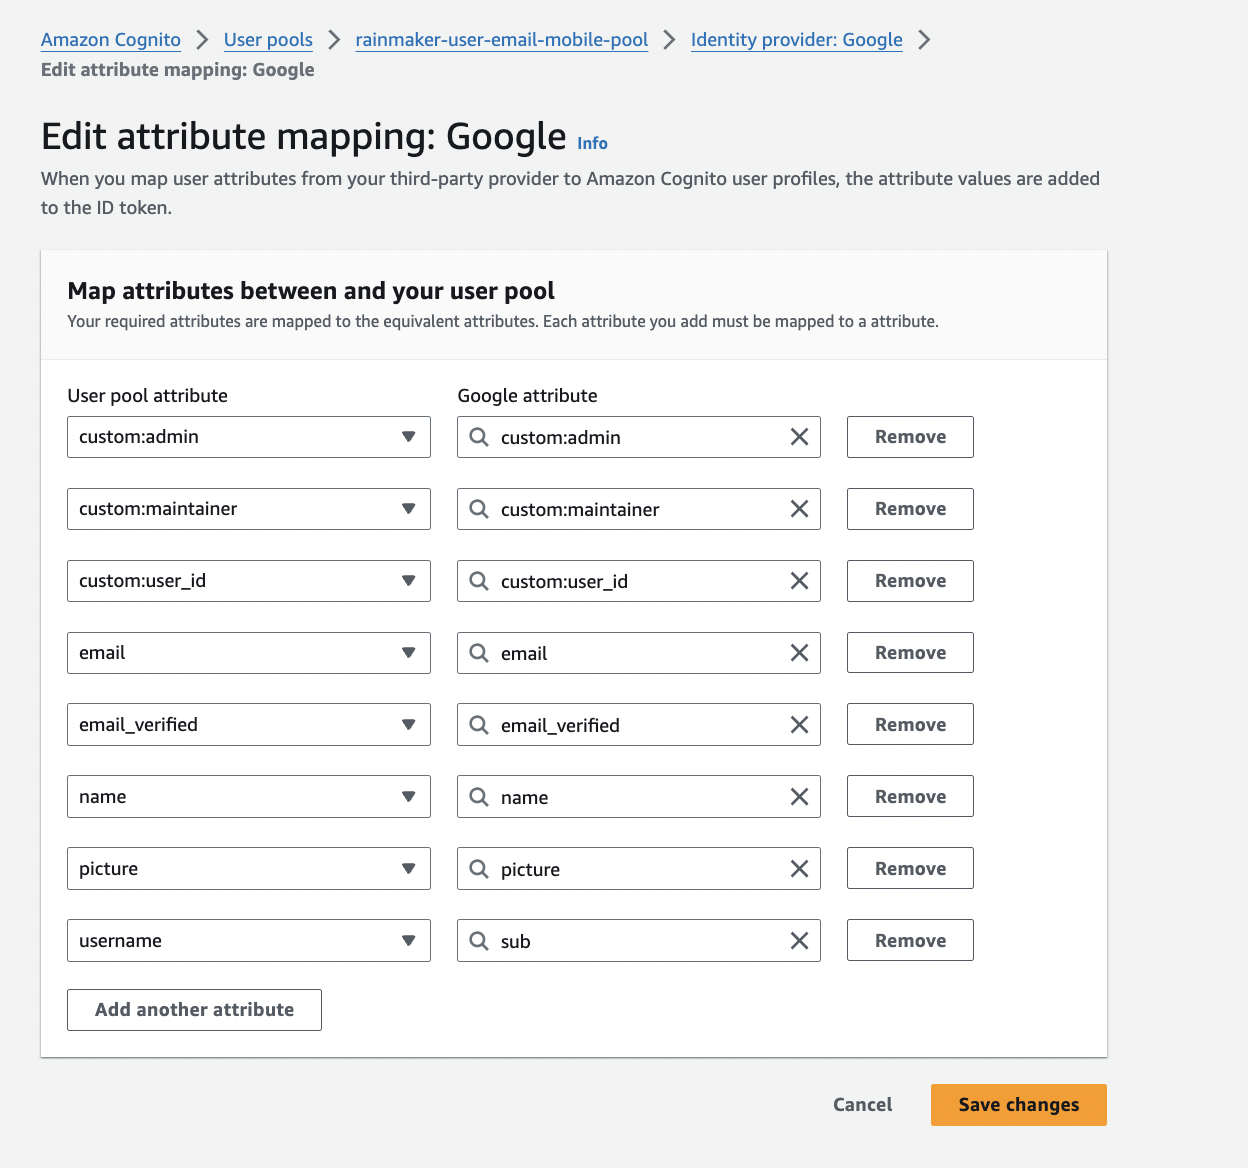Clear the email Google attribute field
Screen dimensions: 1248x1168
799,653
